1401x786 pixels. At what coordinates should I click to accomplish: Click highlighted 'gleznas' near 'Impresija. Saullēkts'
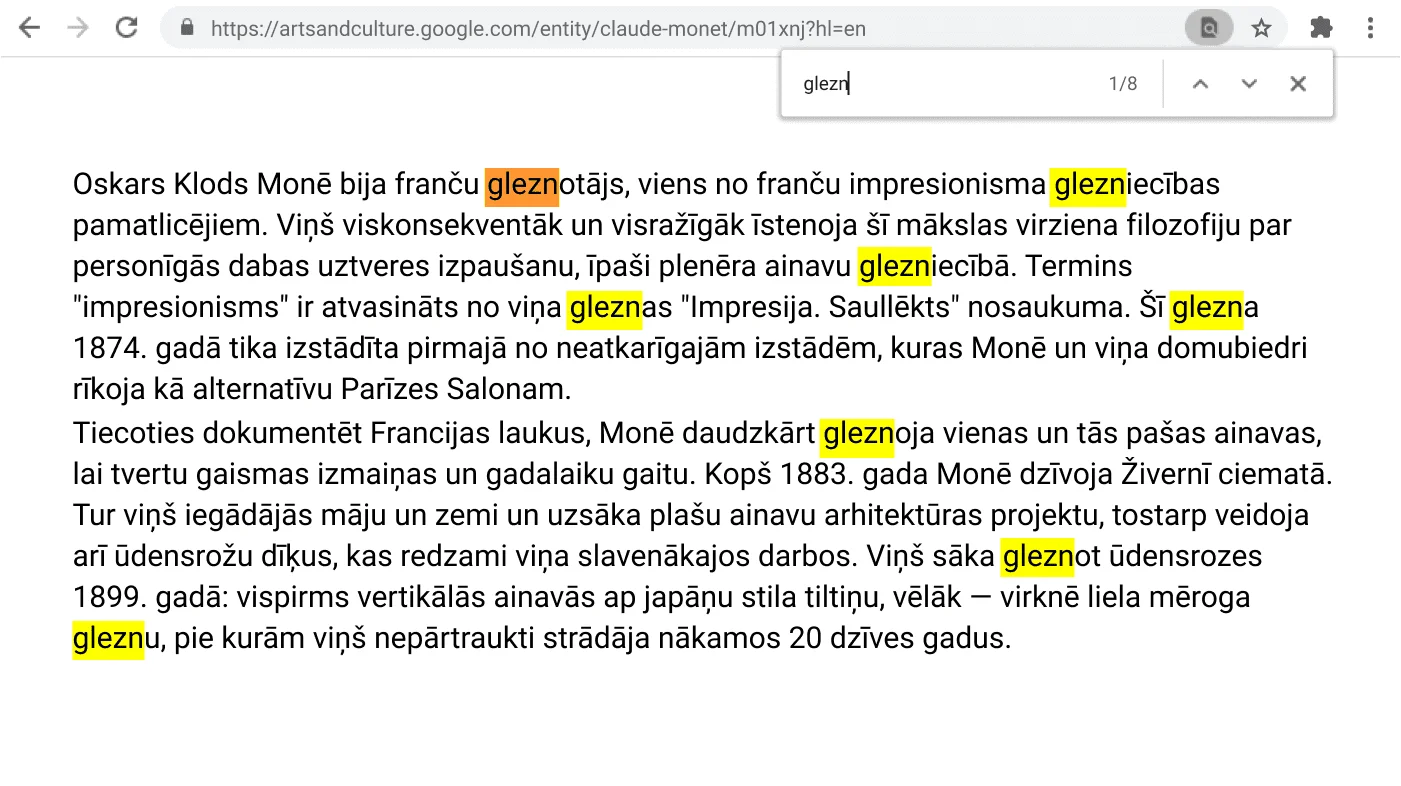tap(605, 307)
